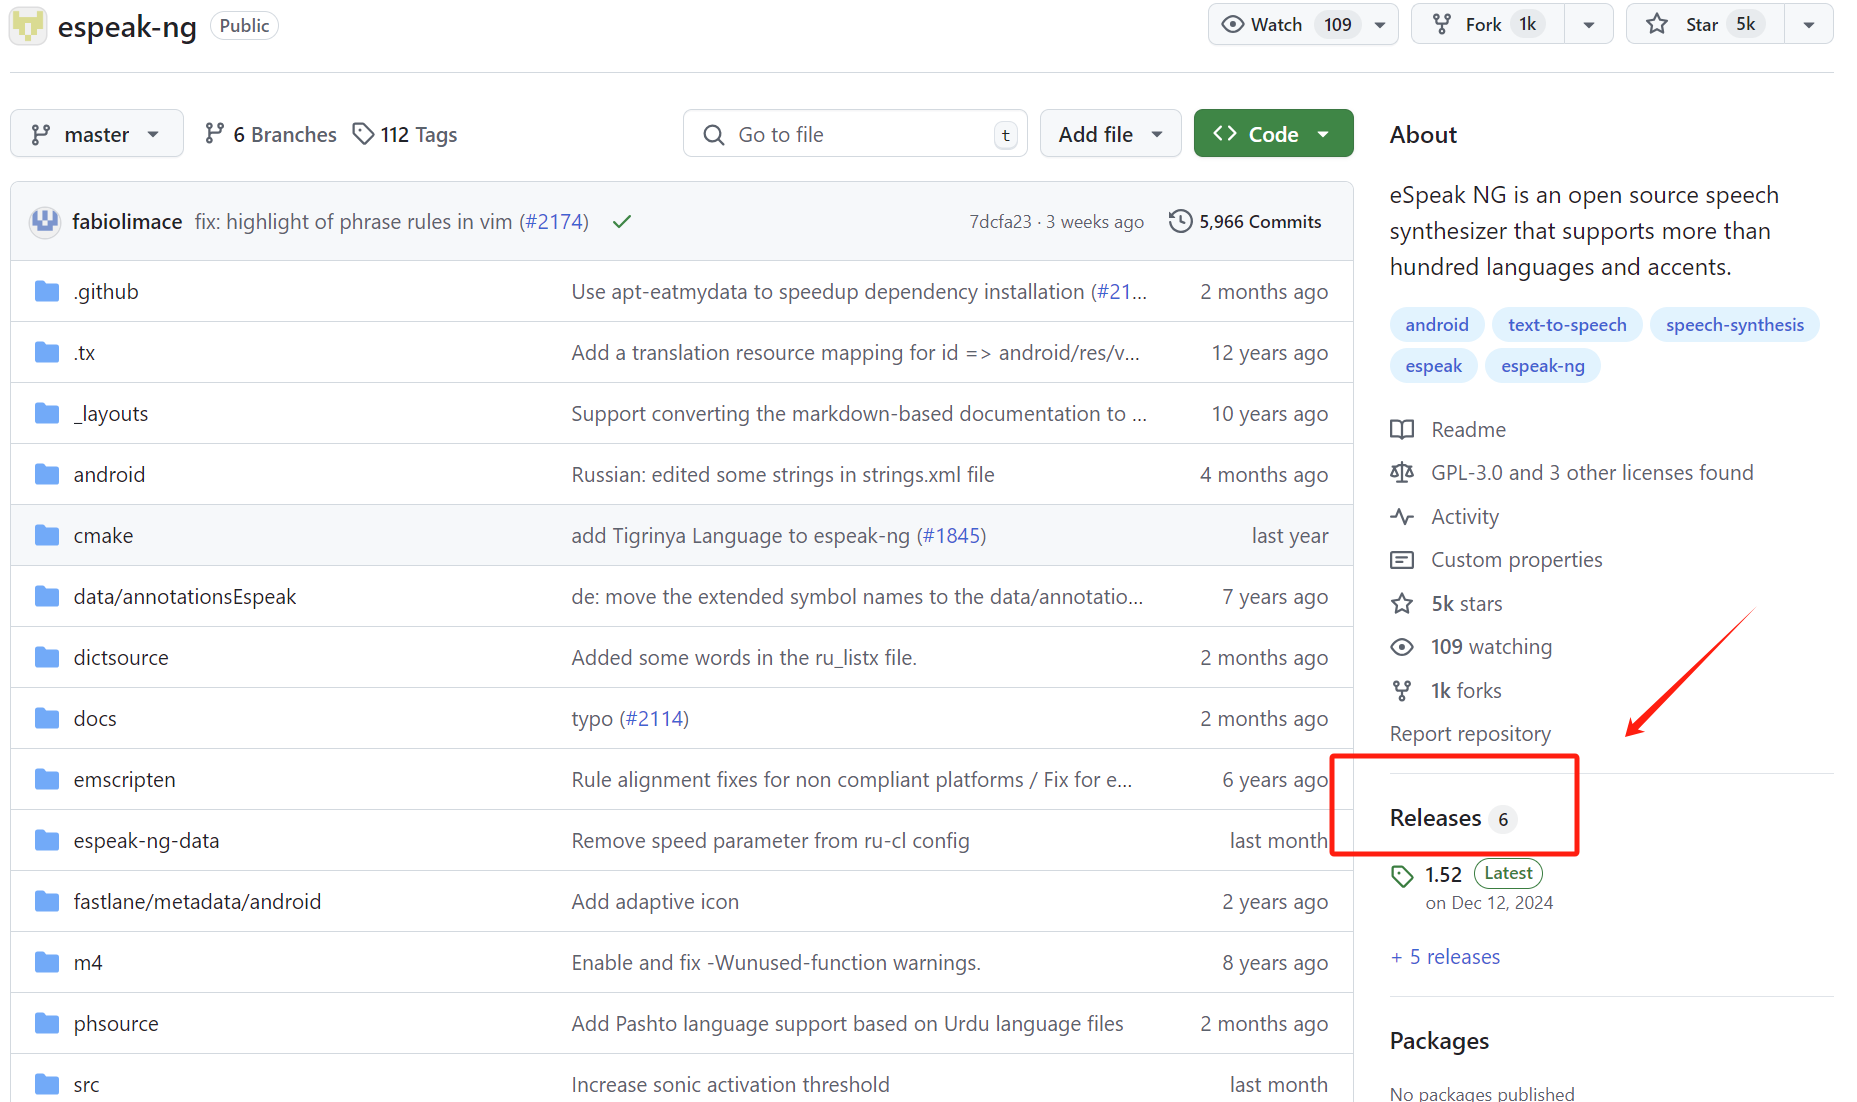This screenshot has width=1857, height=1102.
Task: Click the m4 folder icon
Action: coord(47,962)
